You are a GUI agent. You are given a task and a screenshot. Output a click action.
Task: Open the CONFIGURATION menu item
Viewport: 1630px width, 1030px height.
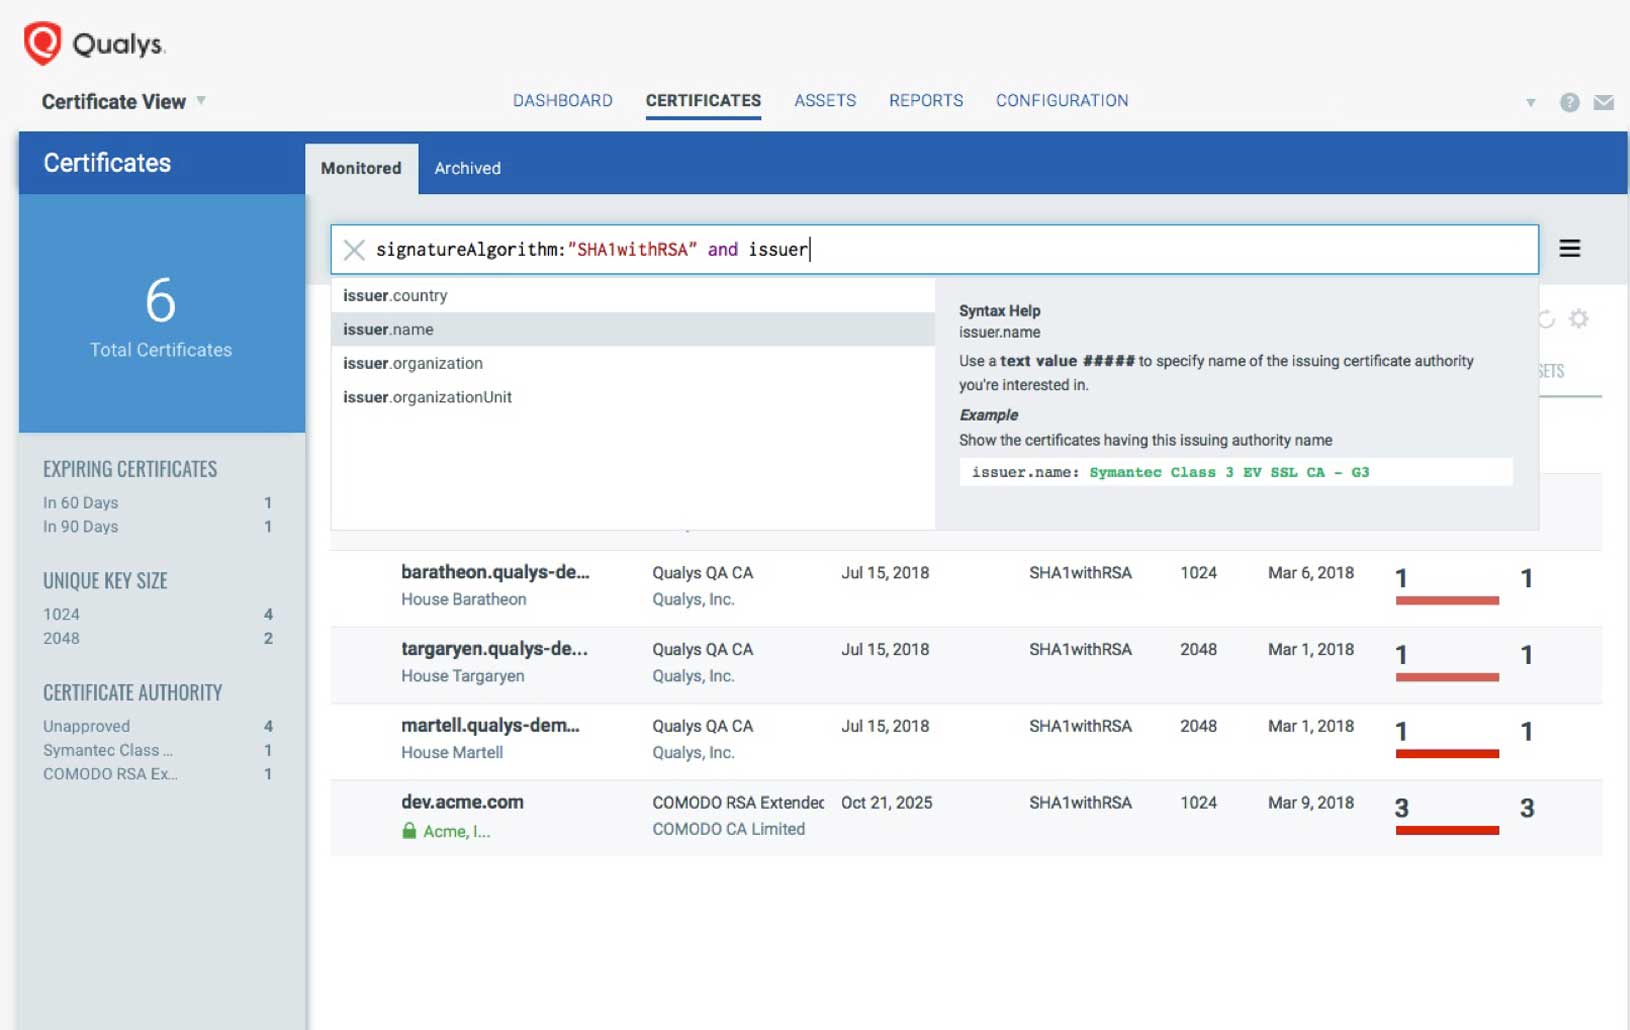pyautogui.click(x=1062, y=100)
